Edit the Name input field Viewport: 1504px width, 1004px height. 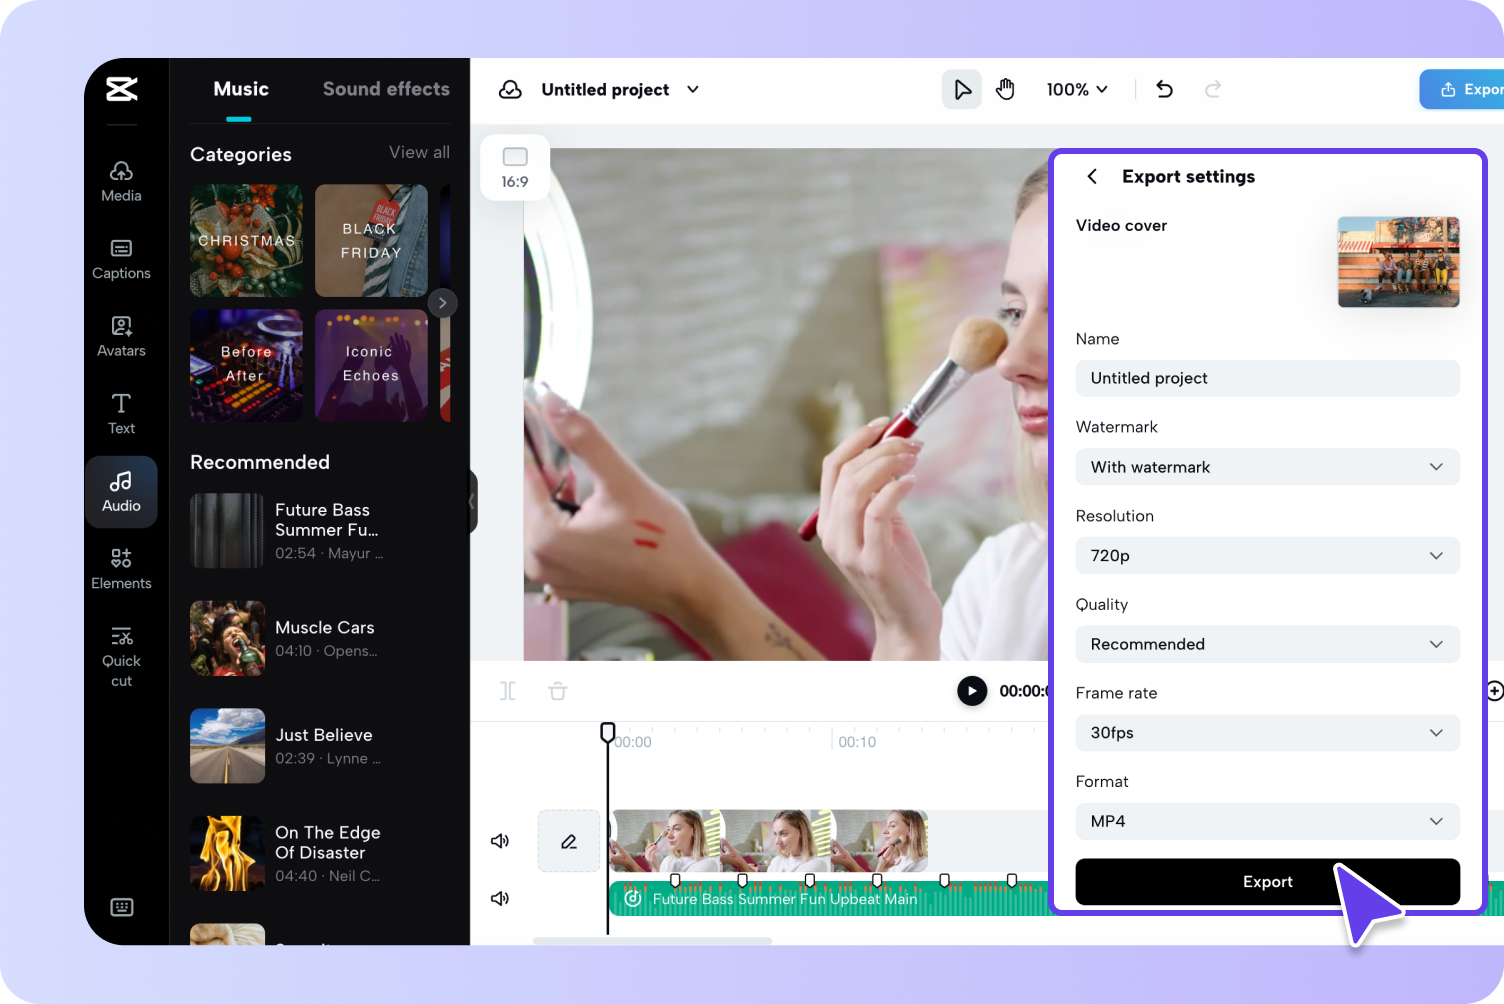1267,378
